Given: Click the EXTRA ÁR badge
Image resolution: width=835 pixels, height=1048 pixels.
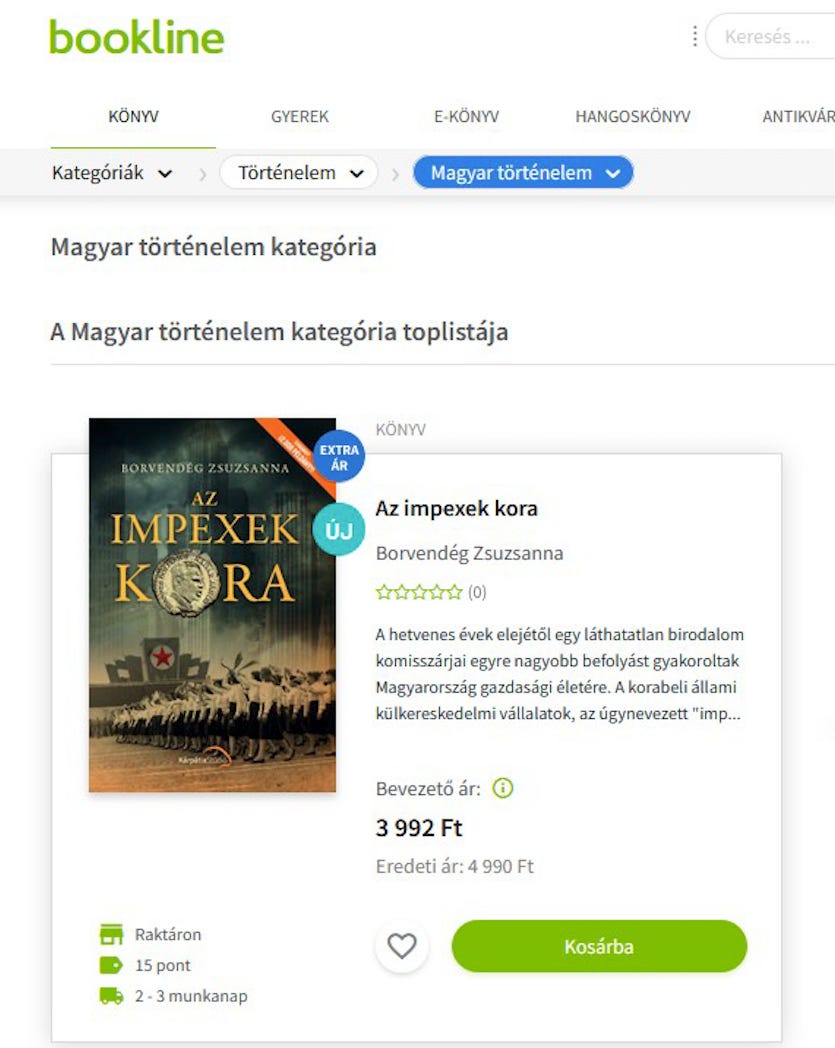Looking at the screenshot, I should [339, 457].
